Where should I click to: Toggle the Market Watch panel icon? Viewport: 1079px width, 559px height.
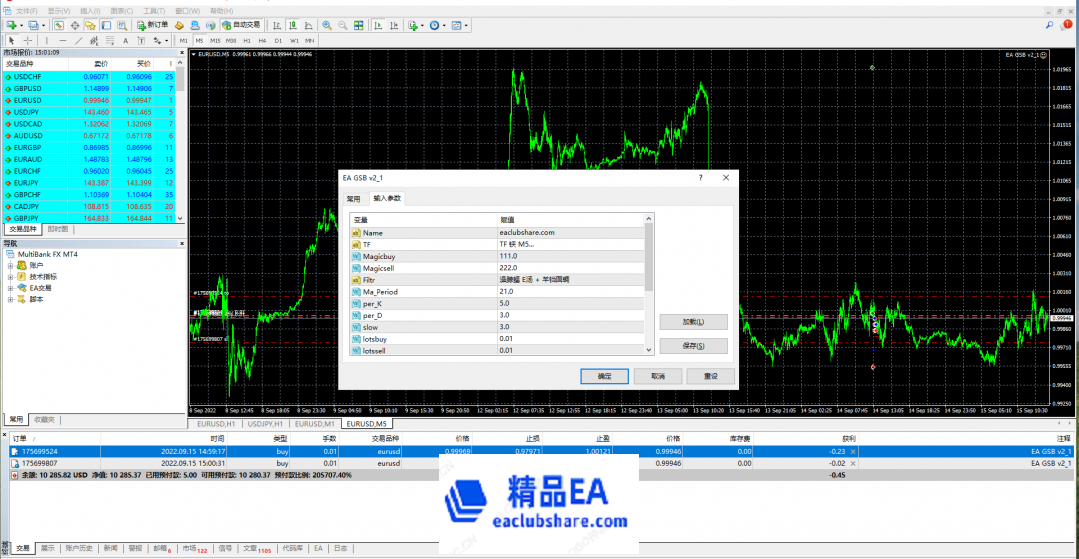coord(58,25)
